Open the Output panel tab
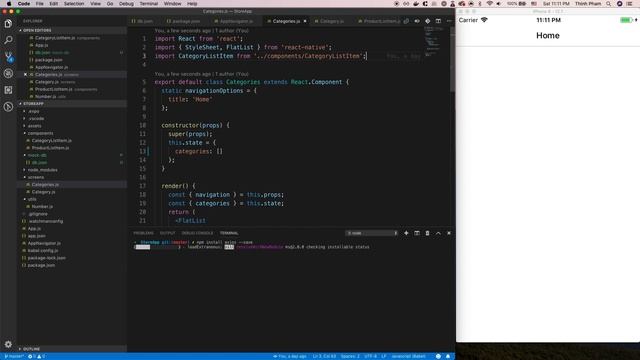Screen dimensions: 640x360 [167, 233]
